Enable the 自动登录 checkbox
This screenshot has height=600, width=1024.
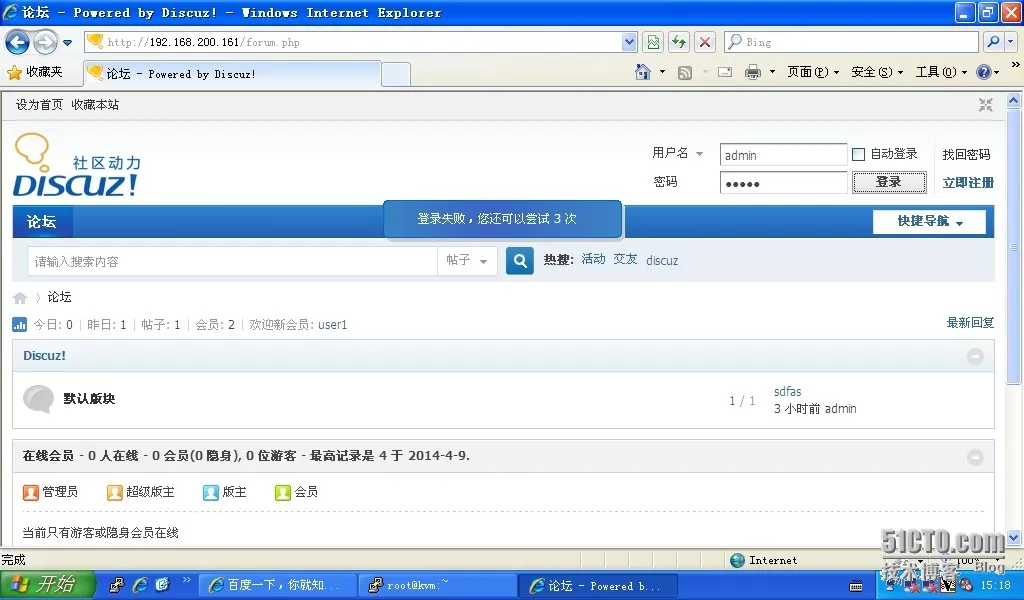(x=859, y=154)
